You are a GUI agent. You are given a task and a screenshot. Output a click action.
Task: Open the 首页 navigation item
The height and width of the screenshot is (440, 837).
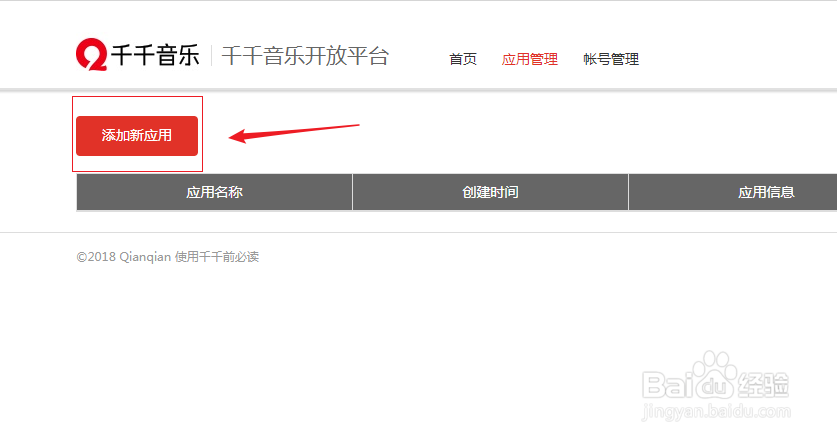tap(463, 59)
